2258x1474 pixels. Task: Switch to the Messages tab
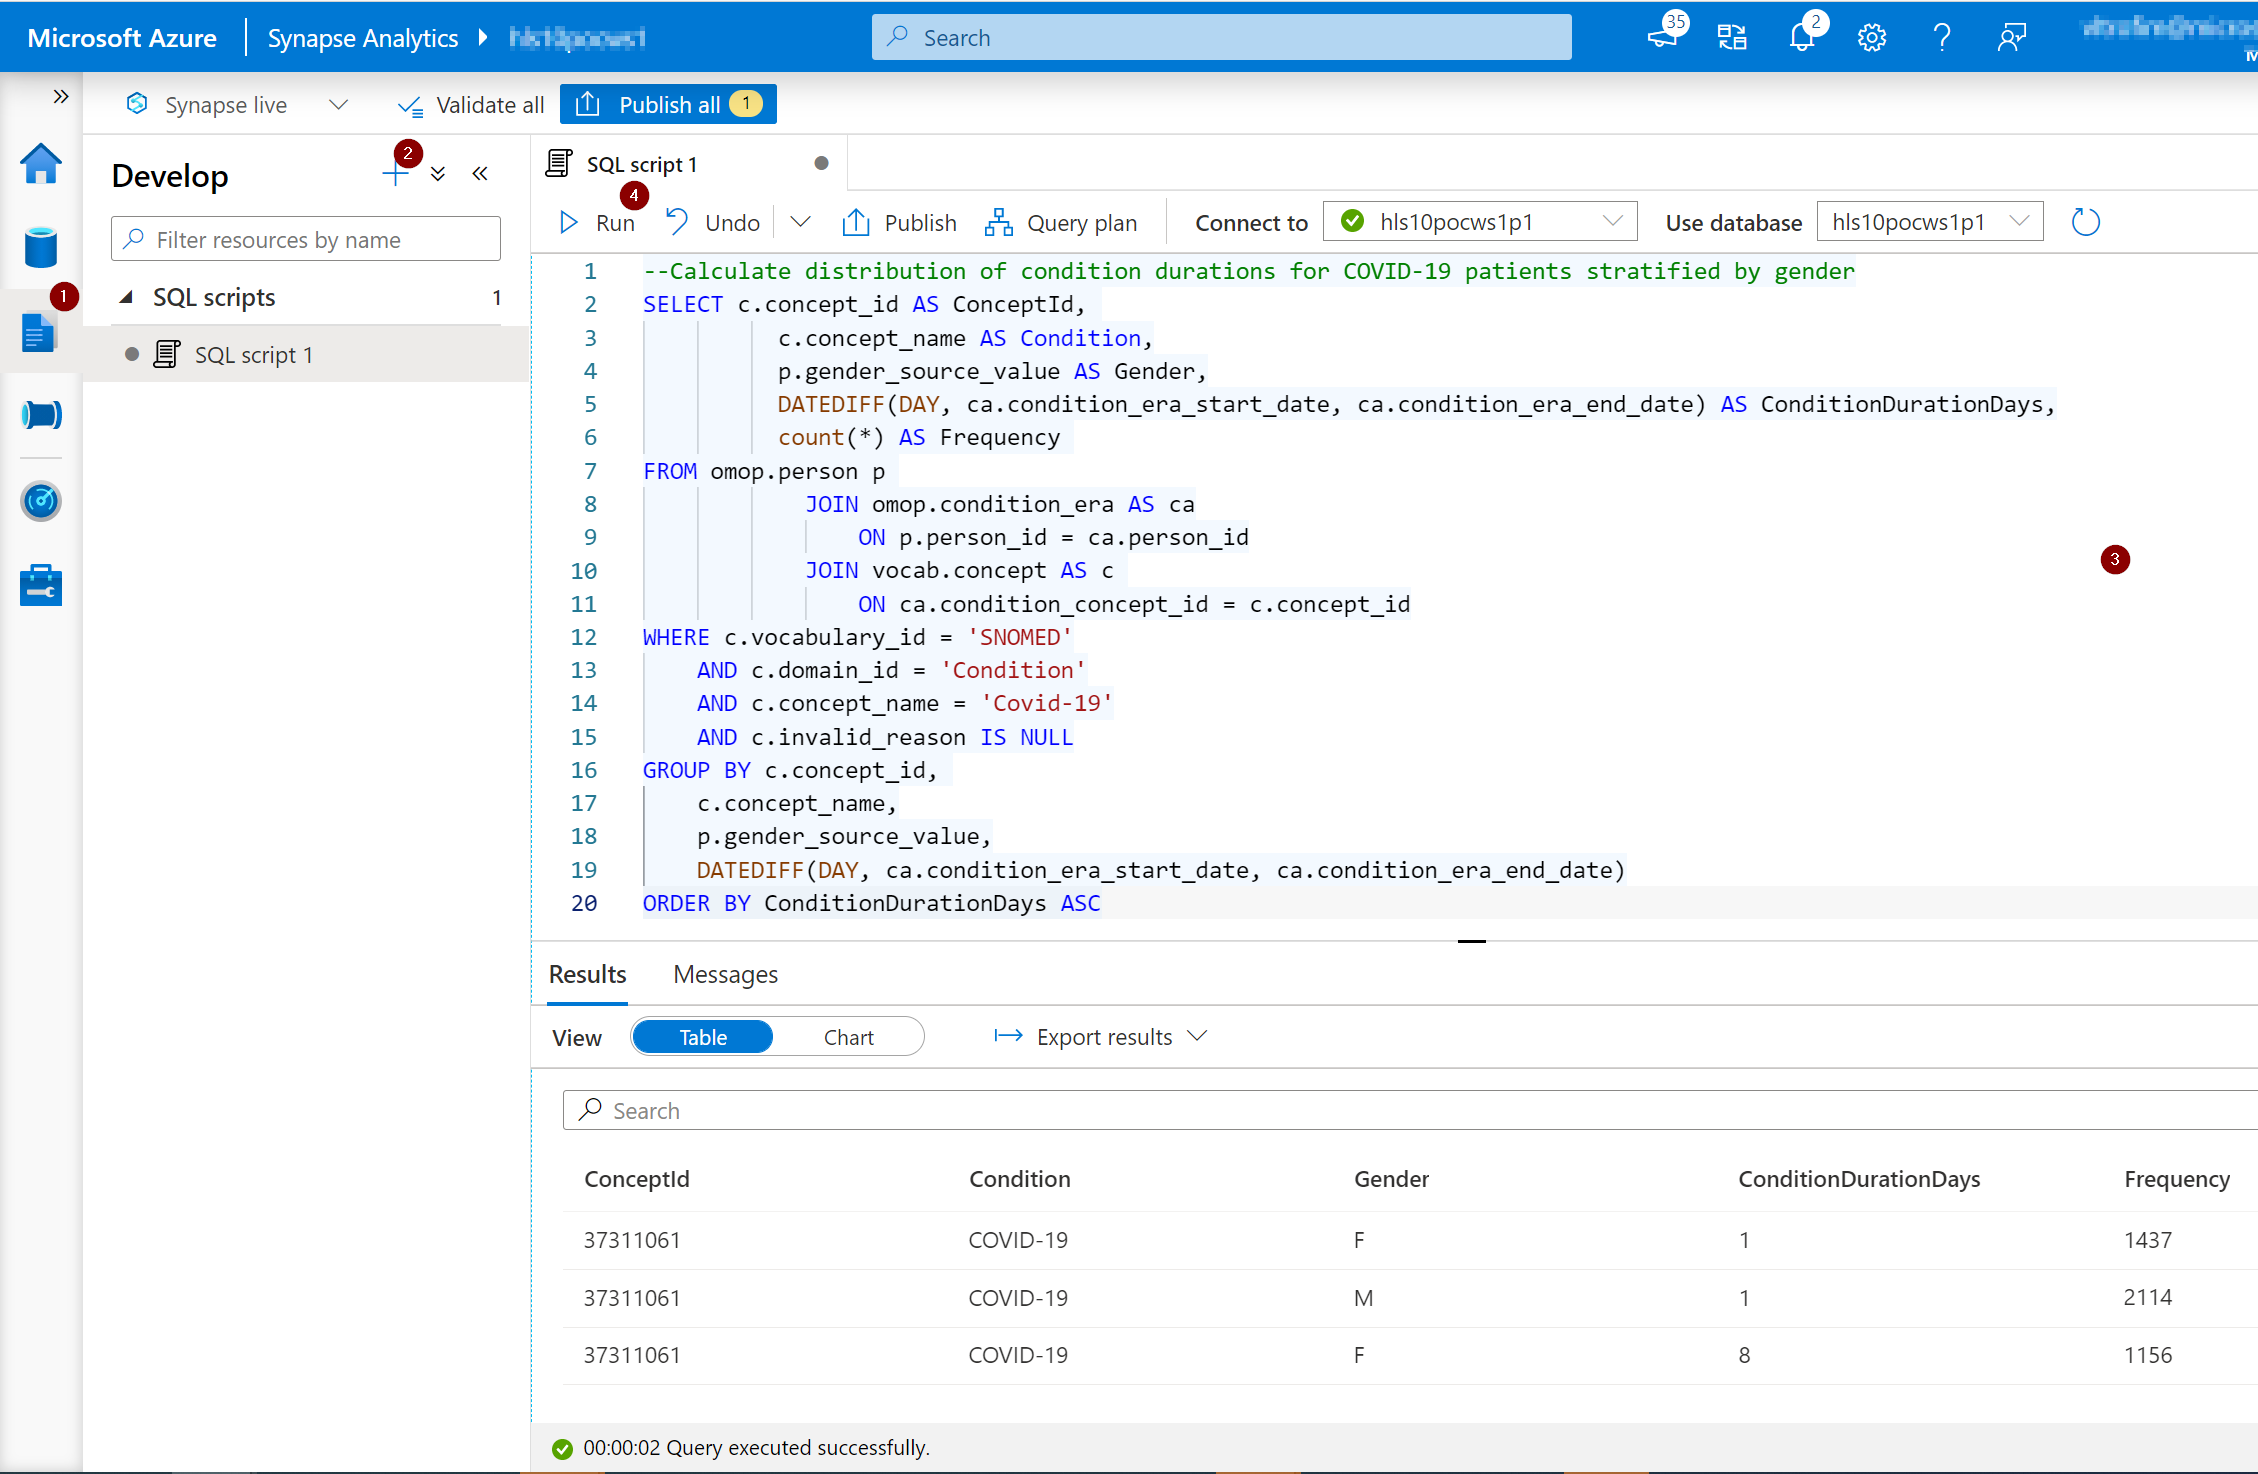[725, 974]
